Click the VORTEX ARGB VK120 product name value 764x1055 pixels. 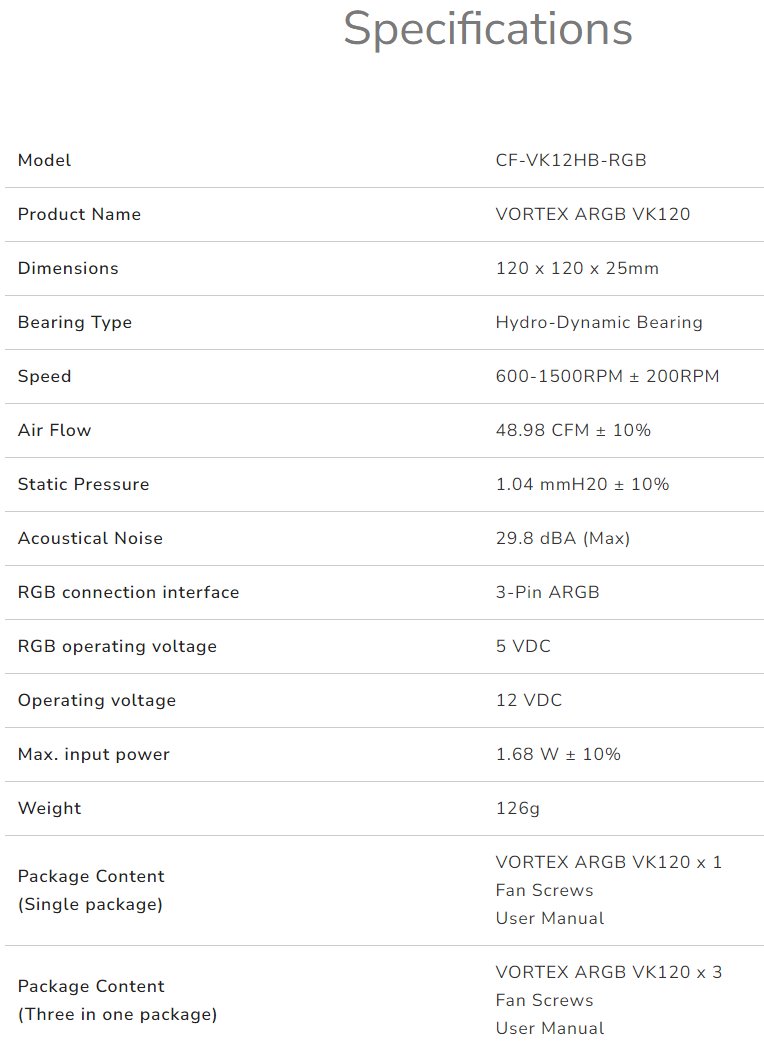[593, 214]
